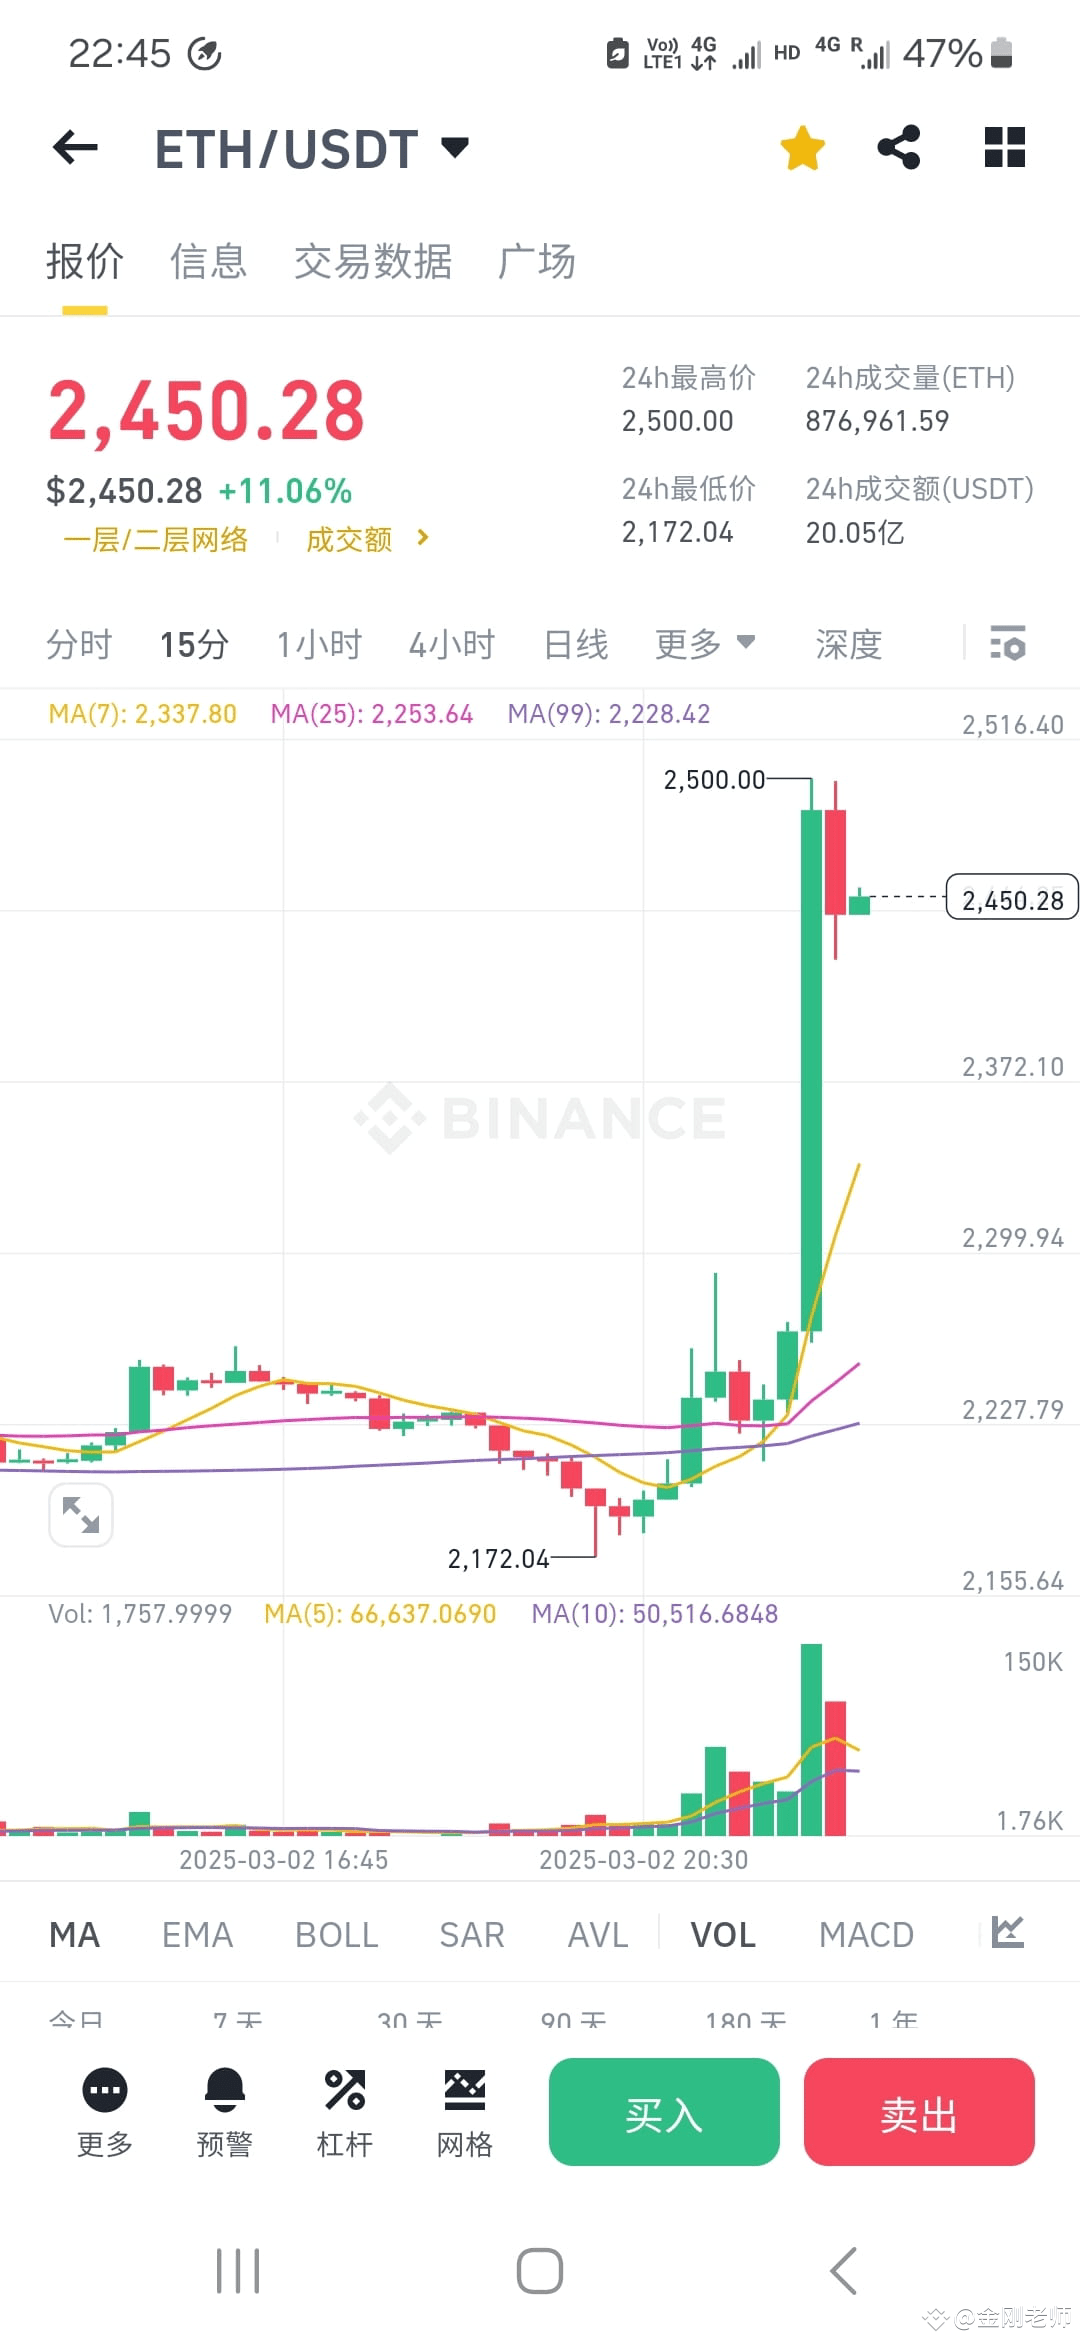Screen dimensions: 1080x2340
Task: Open the 更多 timeframe dropdown
Action: (x=706, y=644)
